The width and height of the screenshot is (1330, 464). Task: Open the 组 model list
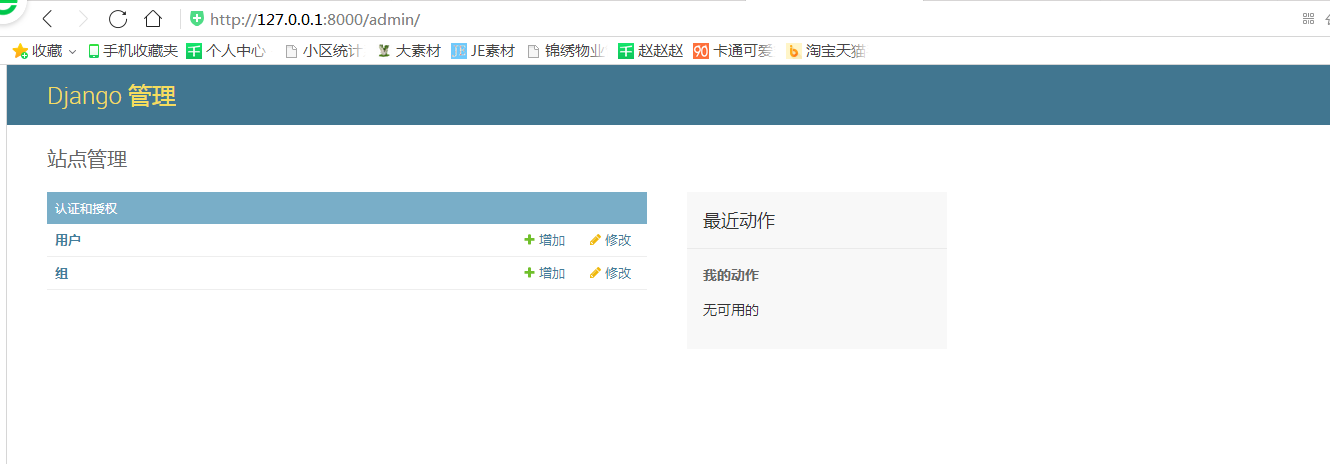pyautogui.click(x=62, y=273)
